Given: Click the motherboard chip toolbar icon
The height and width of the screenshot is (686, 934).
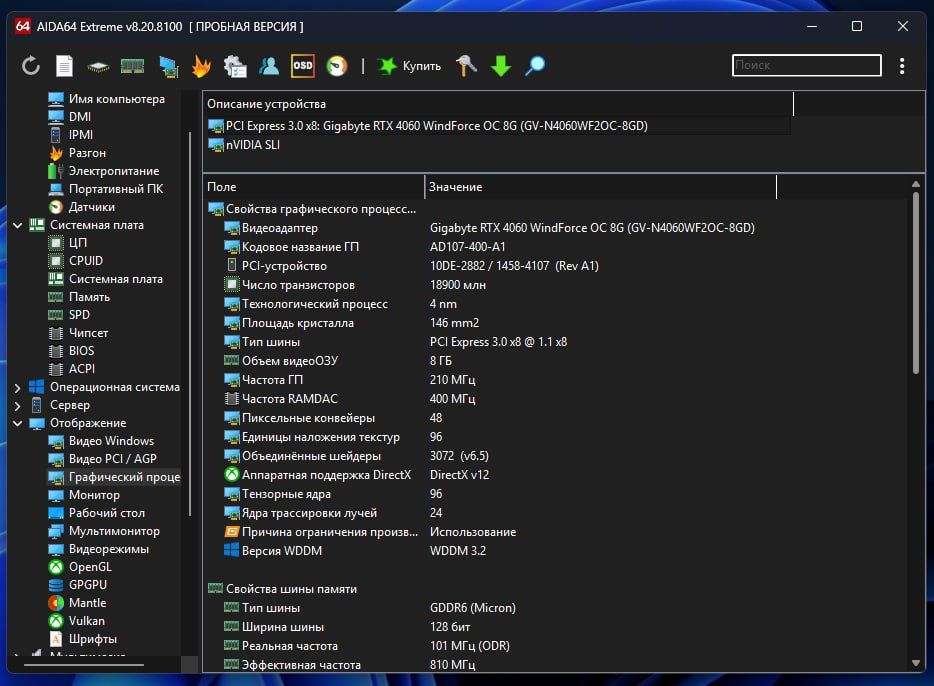Looking at the screenshot, I should click(98, 66).
